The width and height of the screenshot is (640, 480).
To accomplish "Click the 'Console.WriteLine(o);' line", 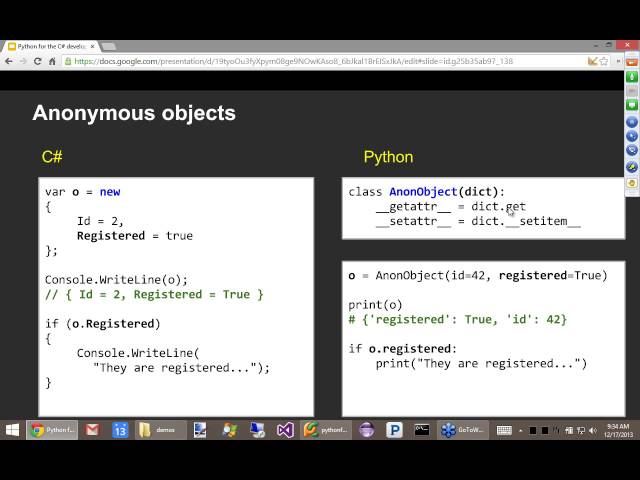I will coord(116,280).
